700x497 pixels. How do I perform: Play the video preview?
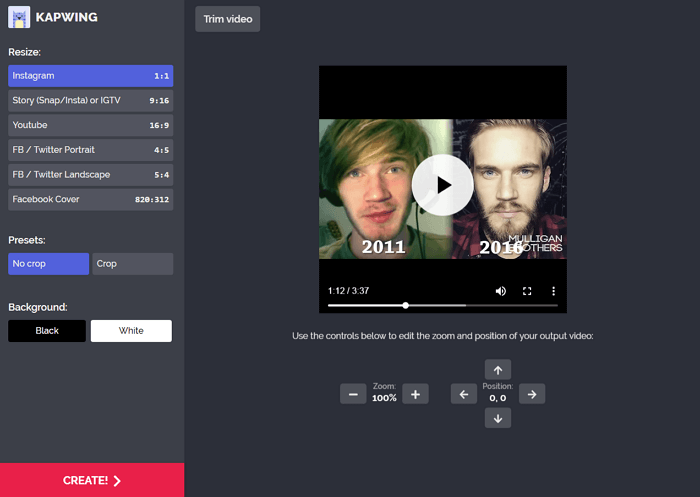[442, 185]
